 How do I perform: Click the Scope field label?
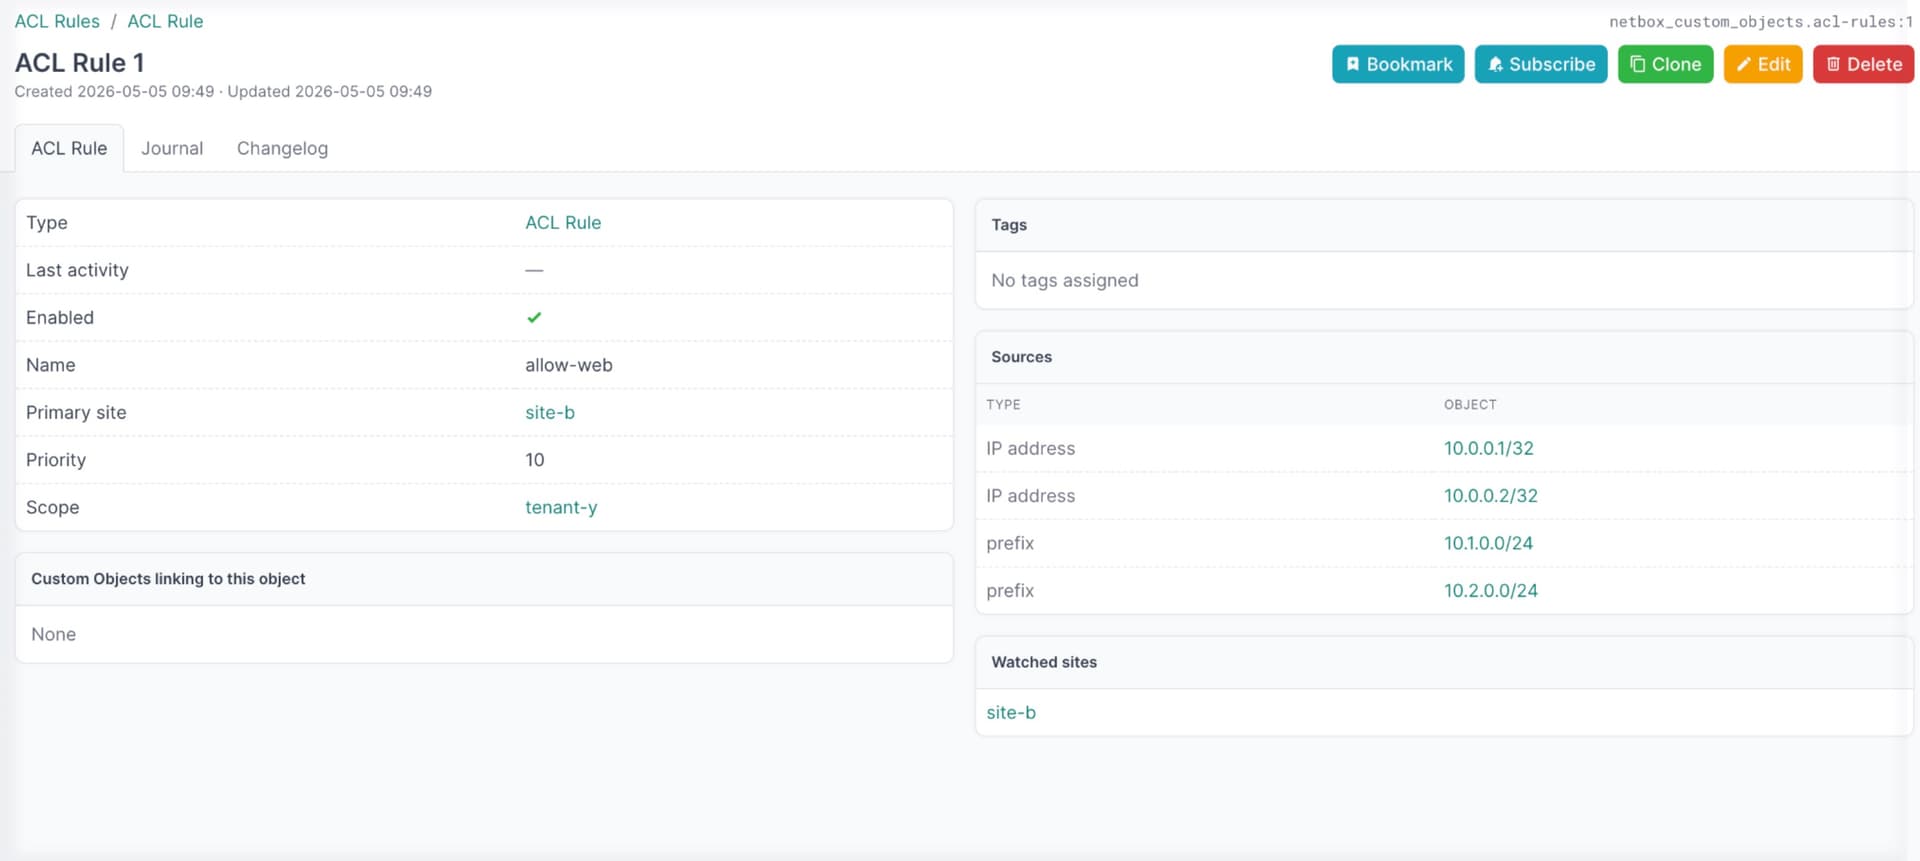coord(52,507)
